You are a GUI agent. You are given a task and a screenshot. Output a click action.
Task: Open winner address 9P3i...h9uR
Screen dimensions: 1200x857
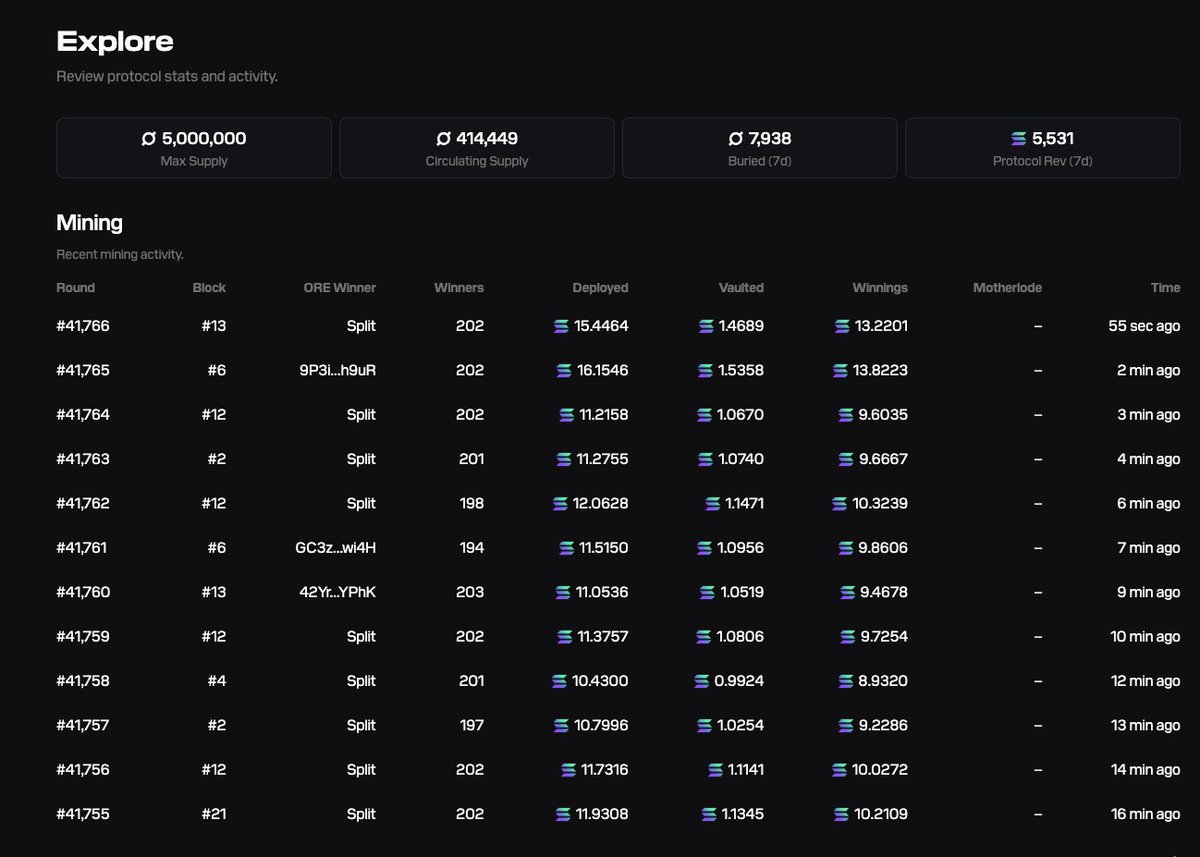[339, 370]
